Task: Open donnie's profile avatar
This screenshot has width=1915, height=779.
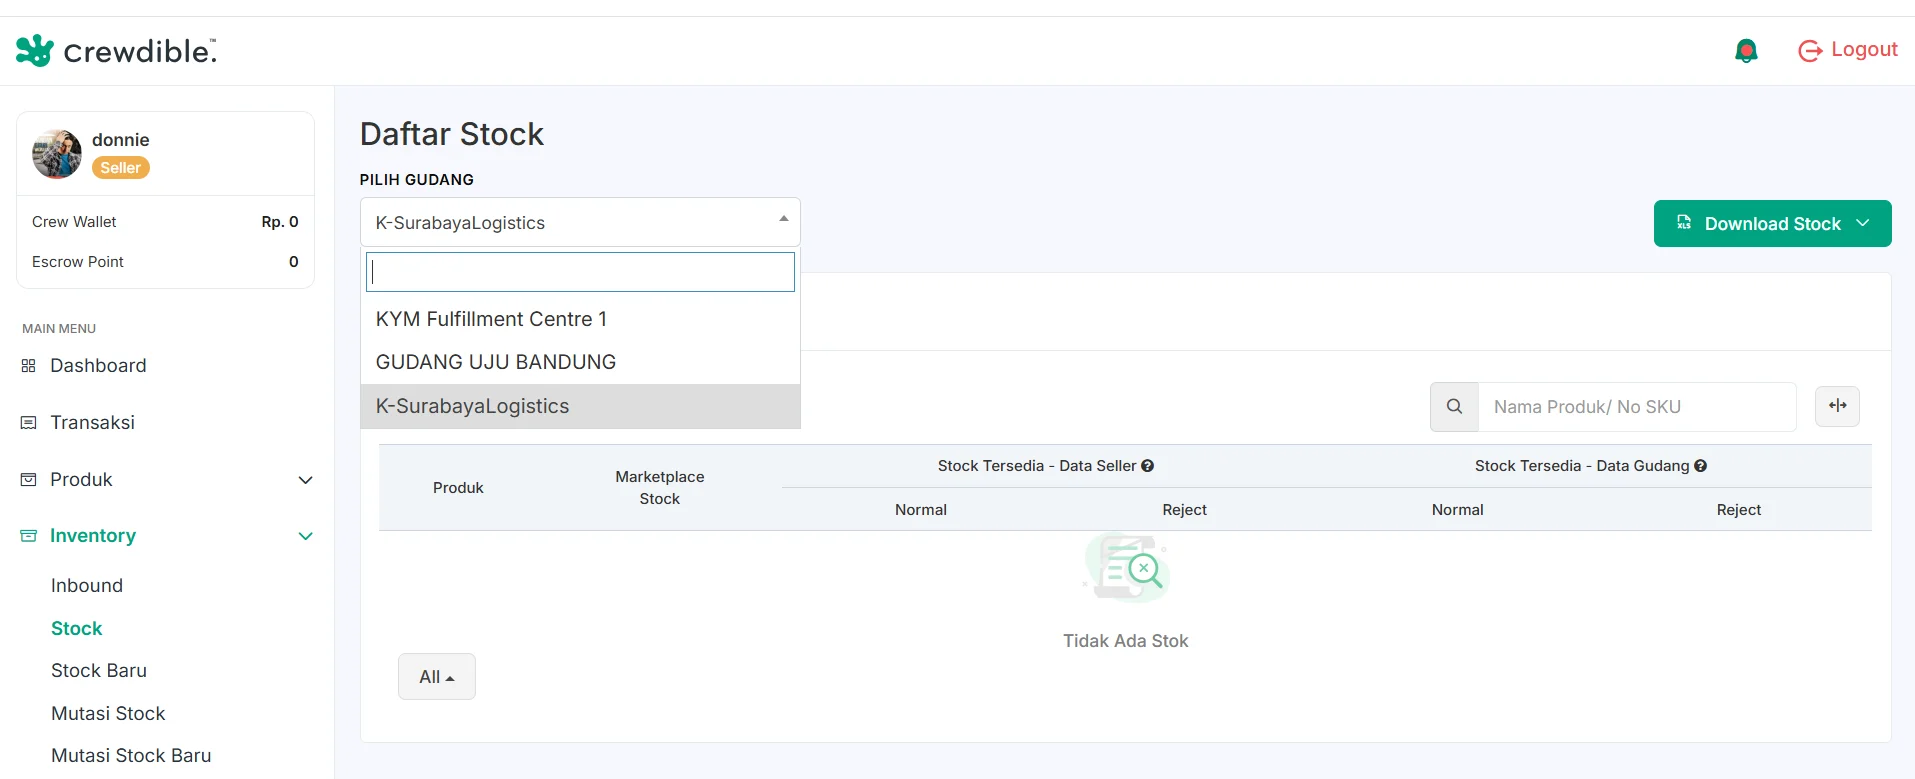Action: coord(57,154)
